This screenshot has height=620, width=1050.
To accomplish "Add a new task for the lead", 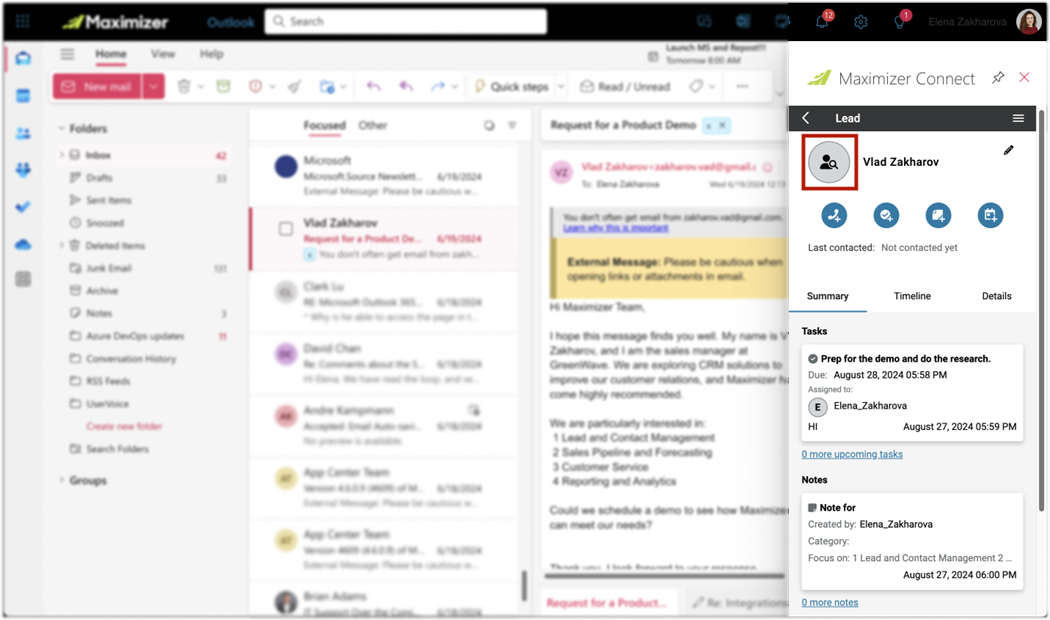I will [x=886, y=216].
